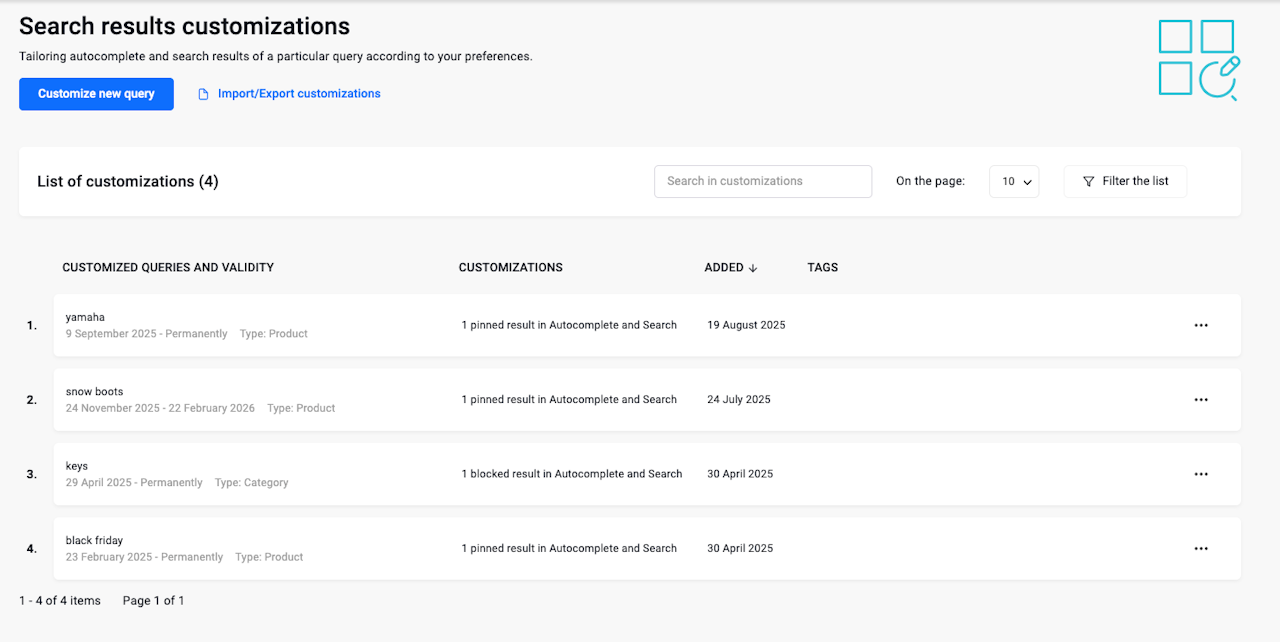Click the Filter the list button
Screen dimensions: 1280x642
[x=1125, y=182]
